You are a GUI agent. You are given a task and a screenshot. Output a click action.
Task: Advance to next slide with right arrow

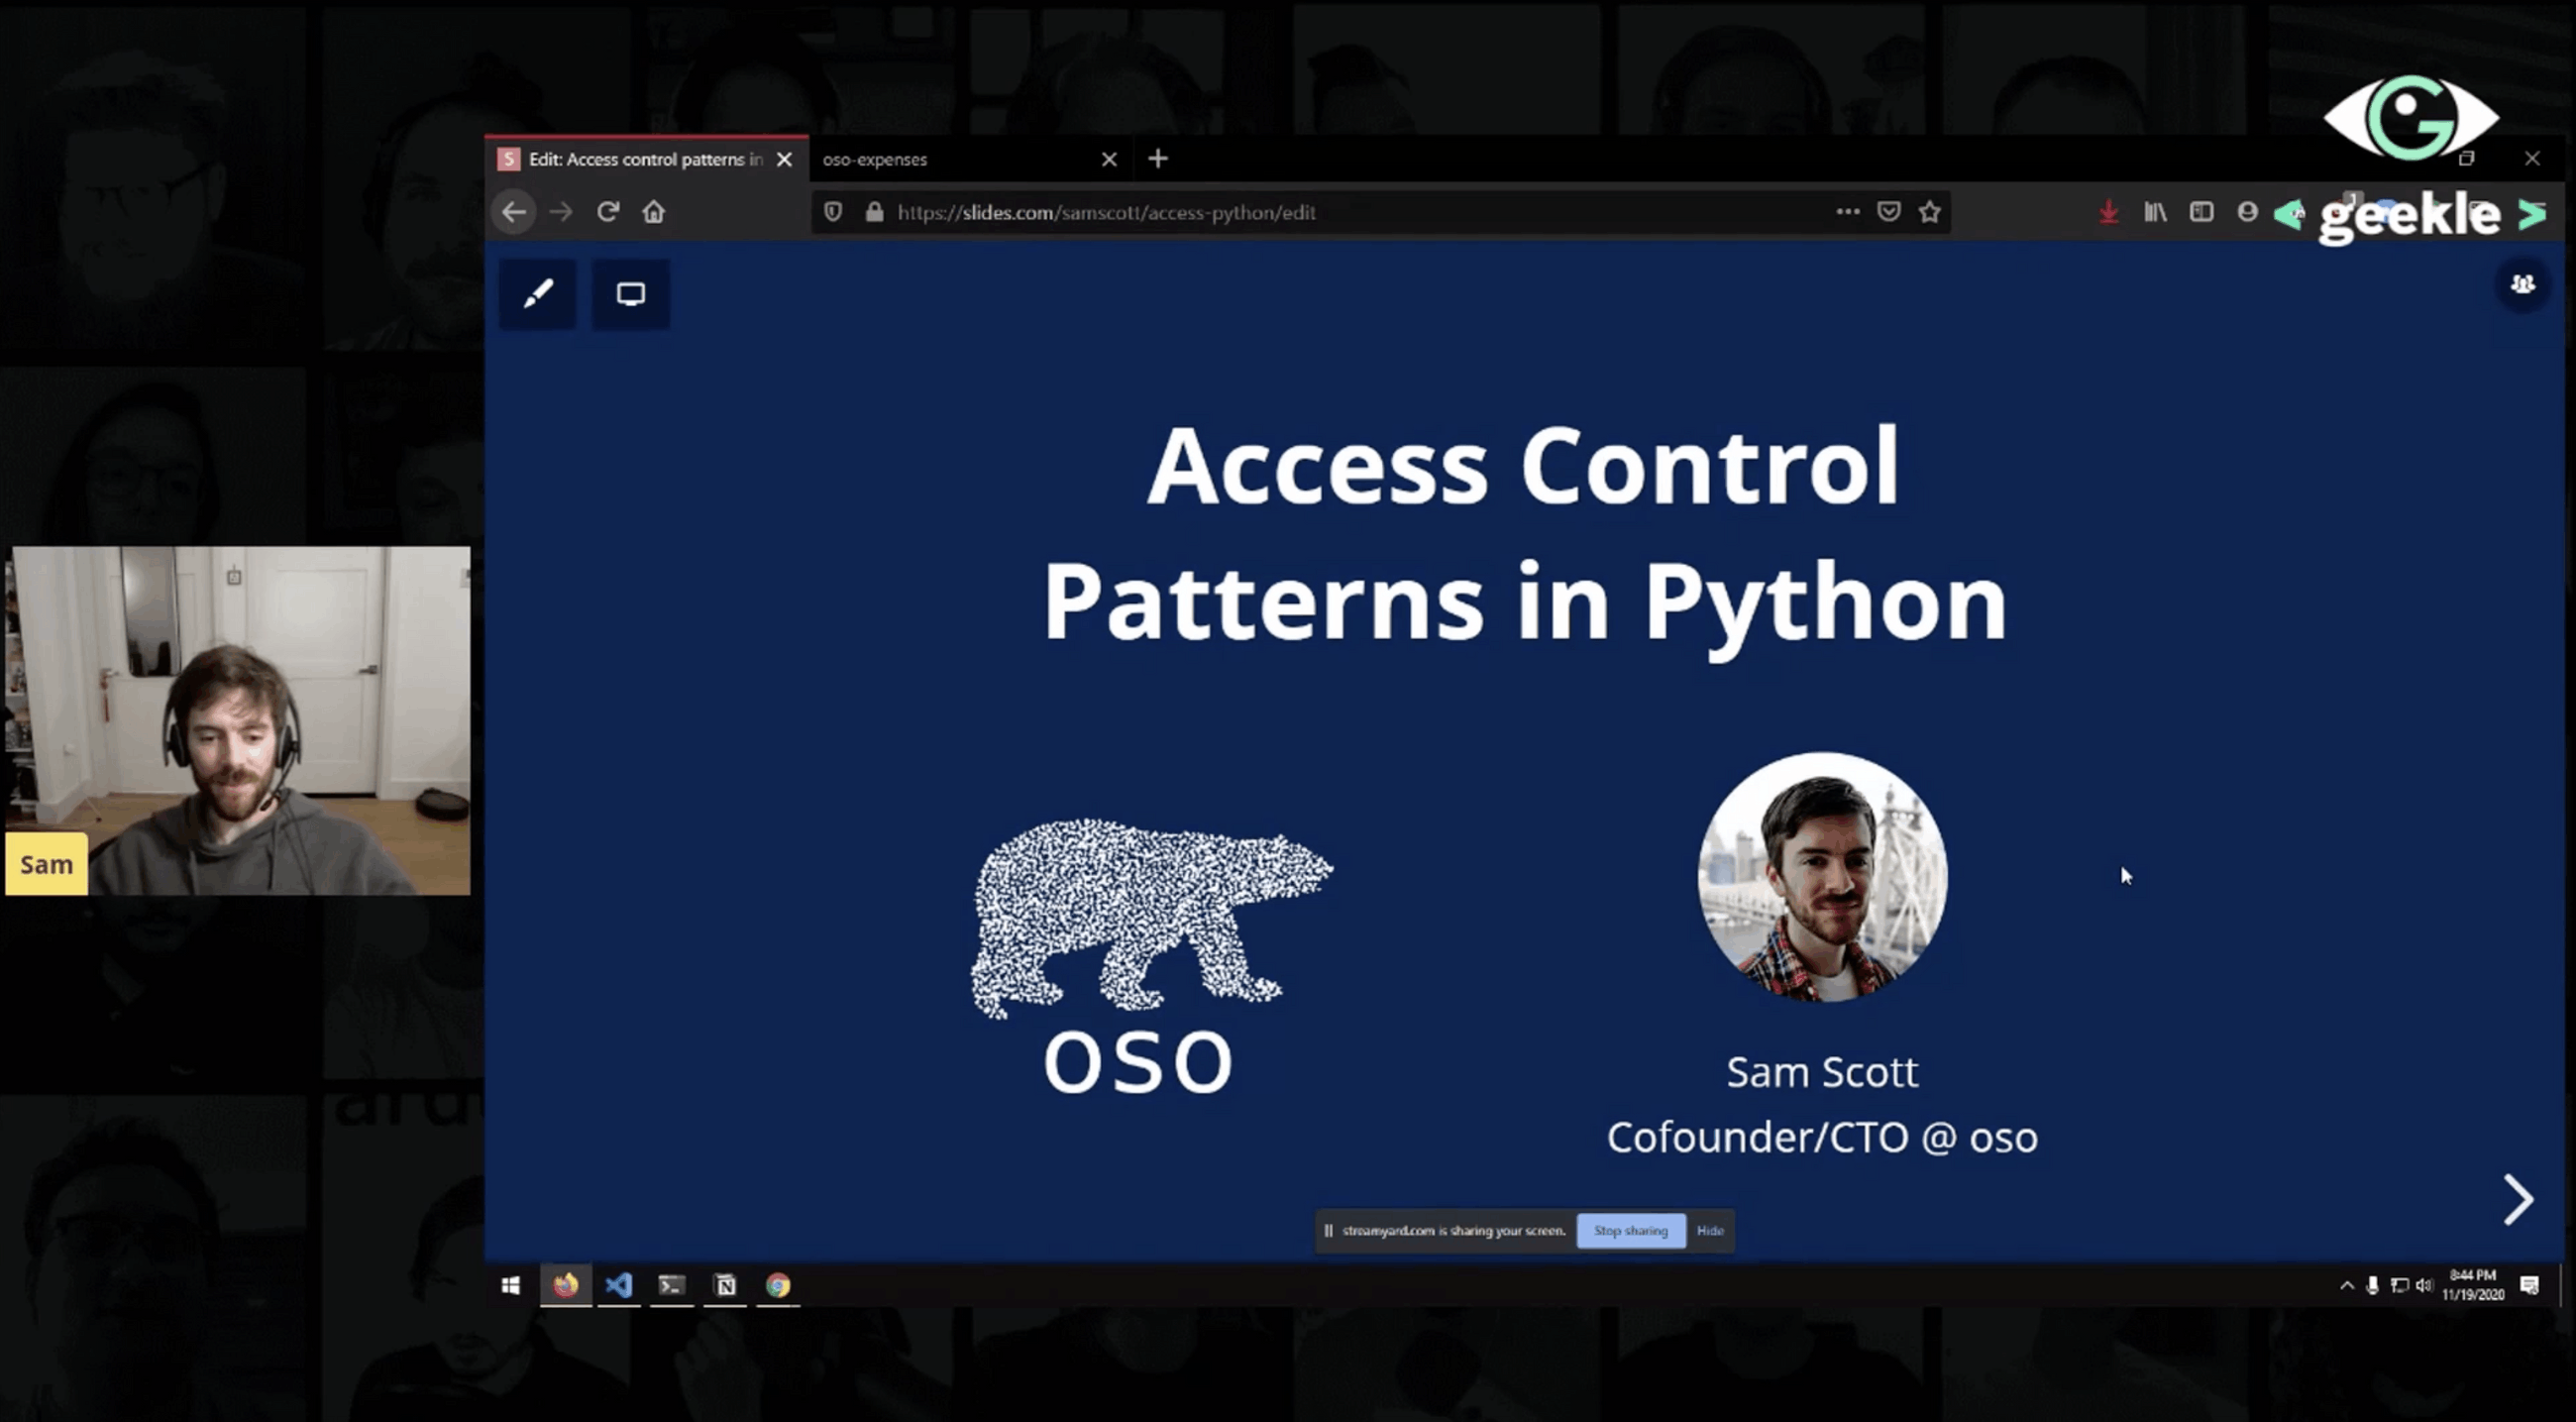(x=2517, y=1199)
